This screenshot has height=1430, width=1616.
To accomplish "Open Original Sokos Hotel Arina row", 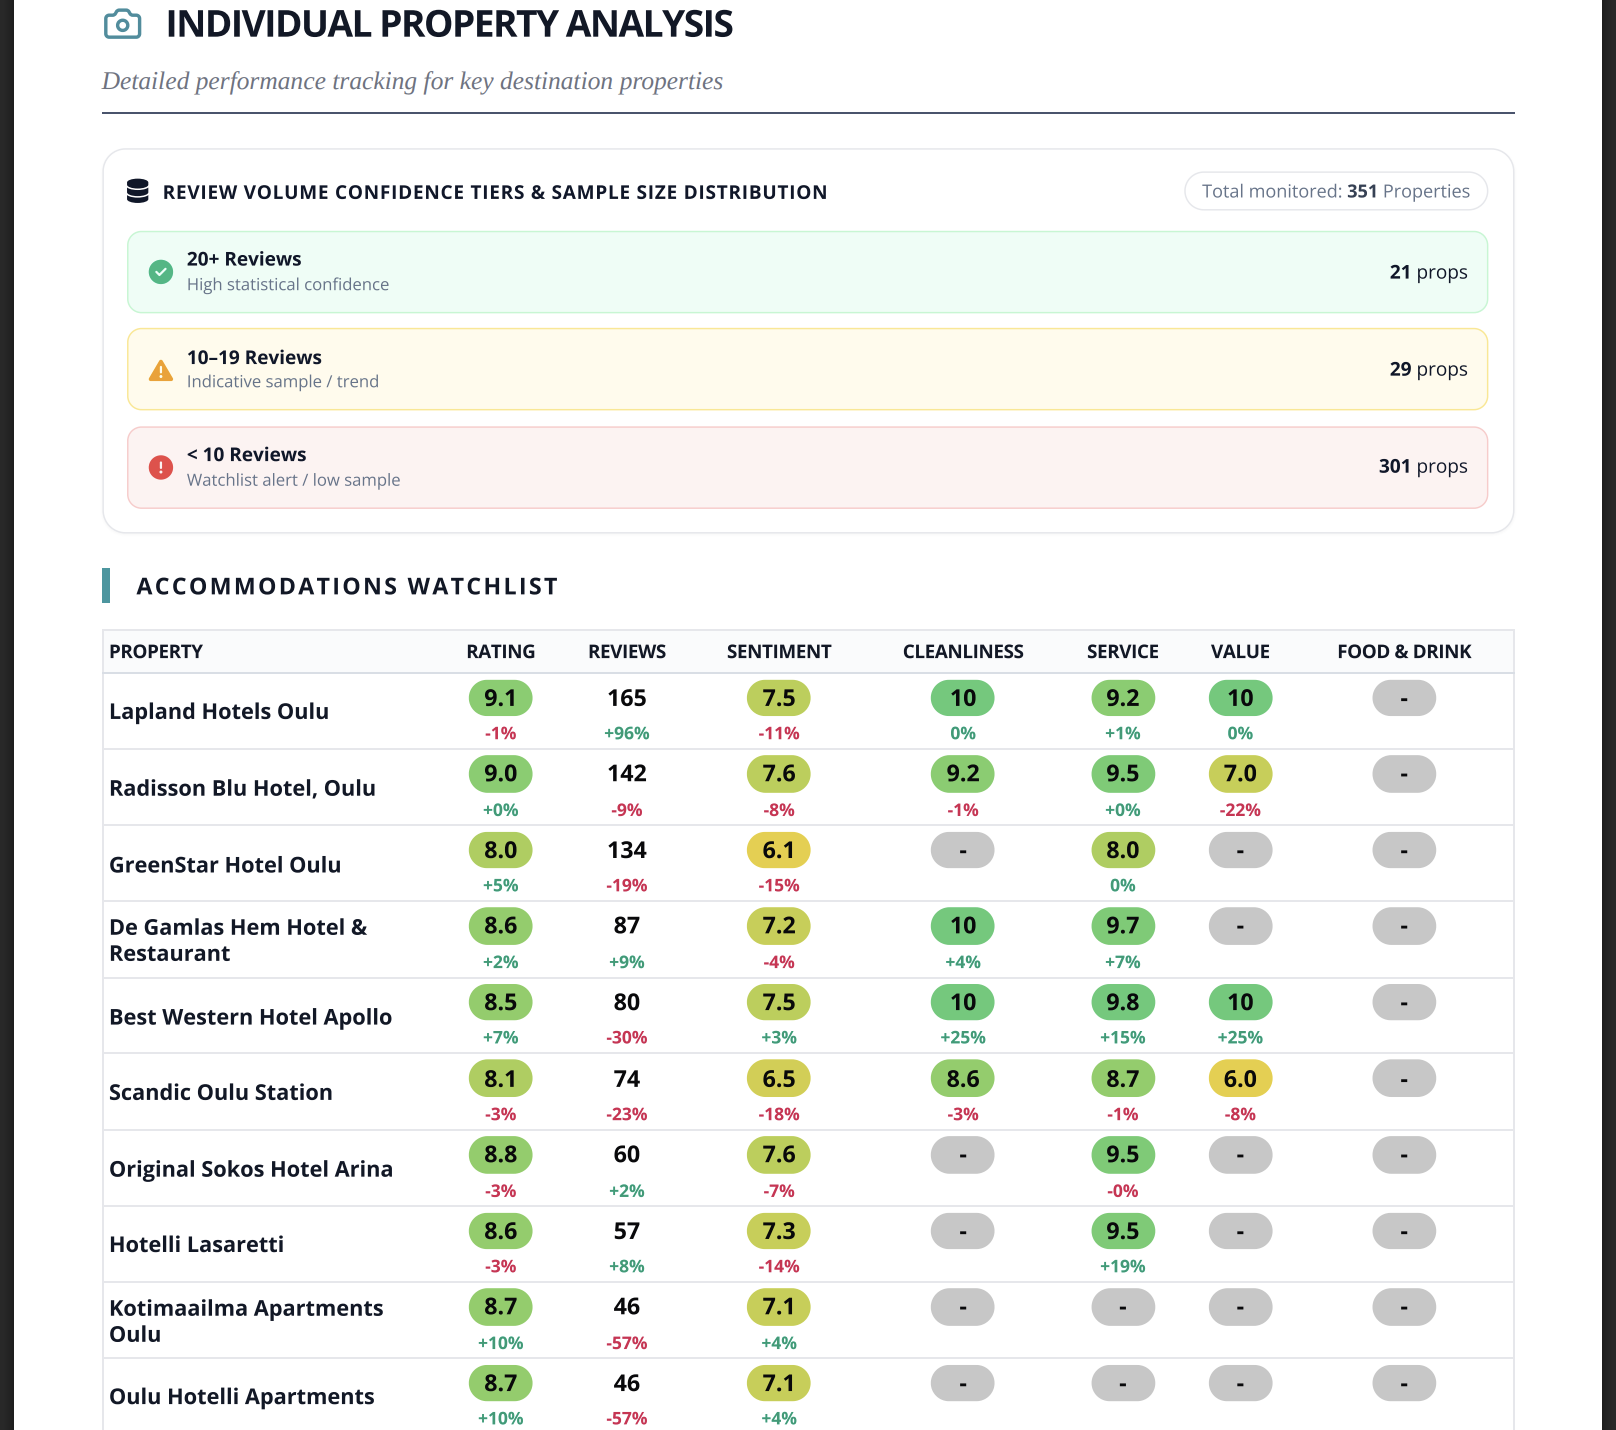I will click(808, 1168).
